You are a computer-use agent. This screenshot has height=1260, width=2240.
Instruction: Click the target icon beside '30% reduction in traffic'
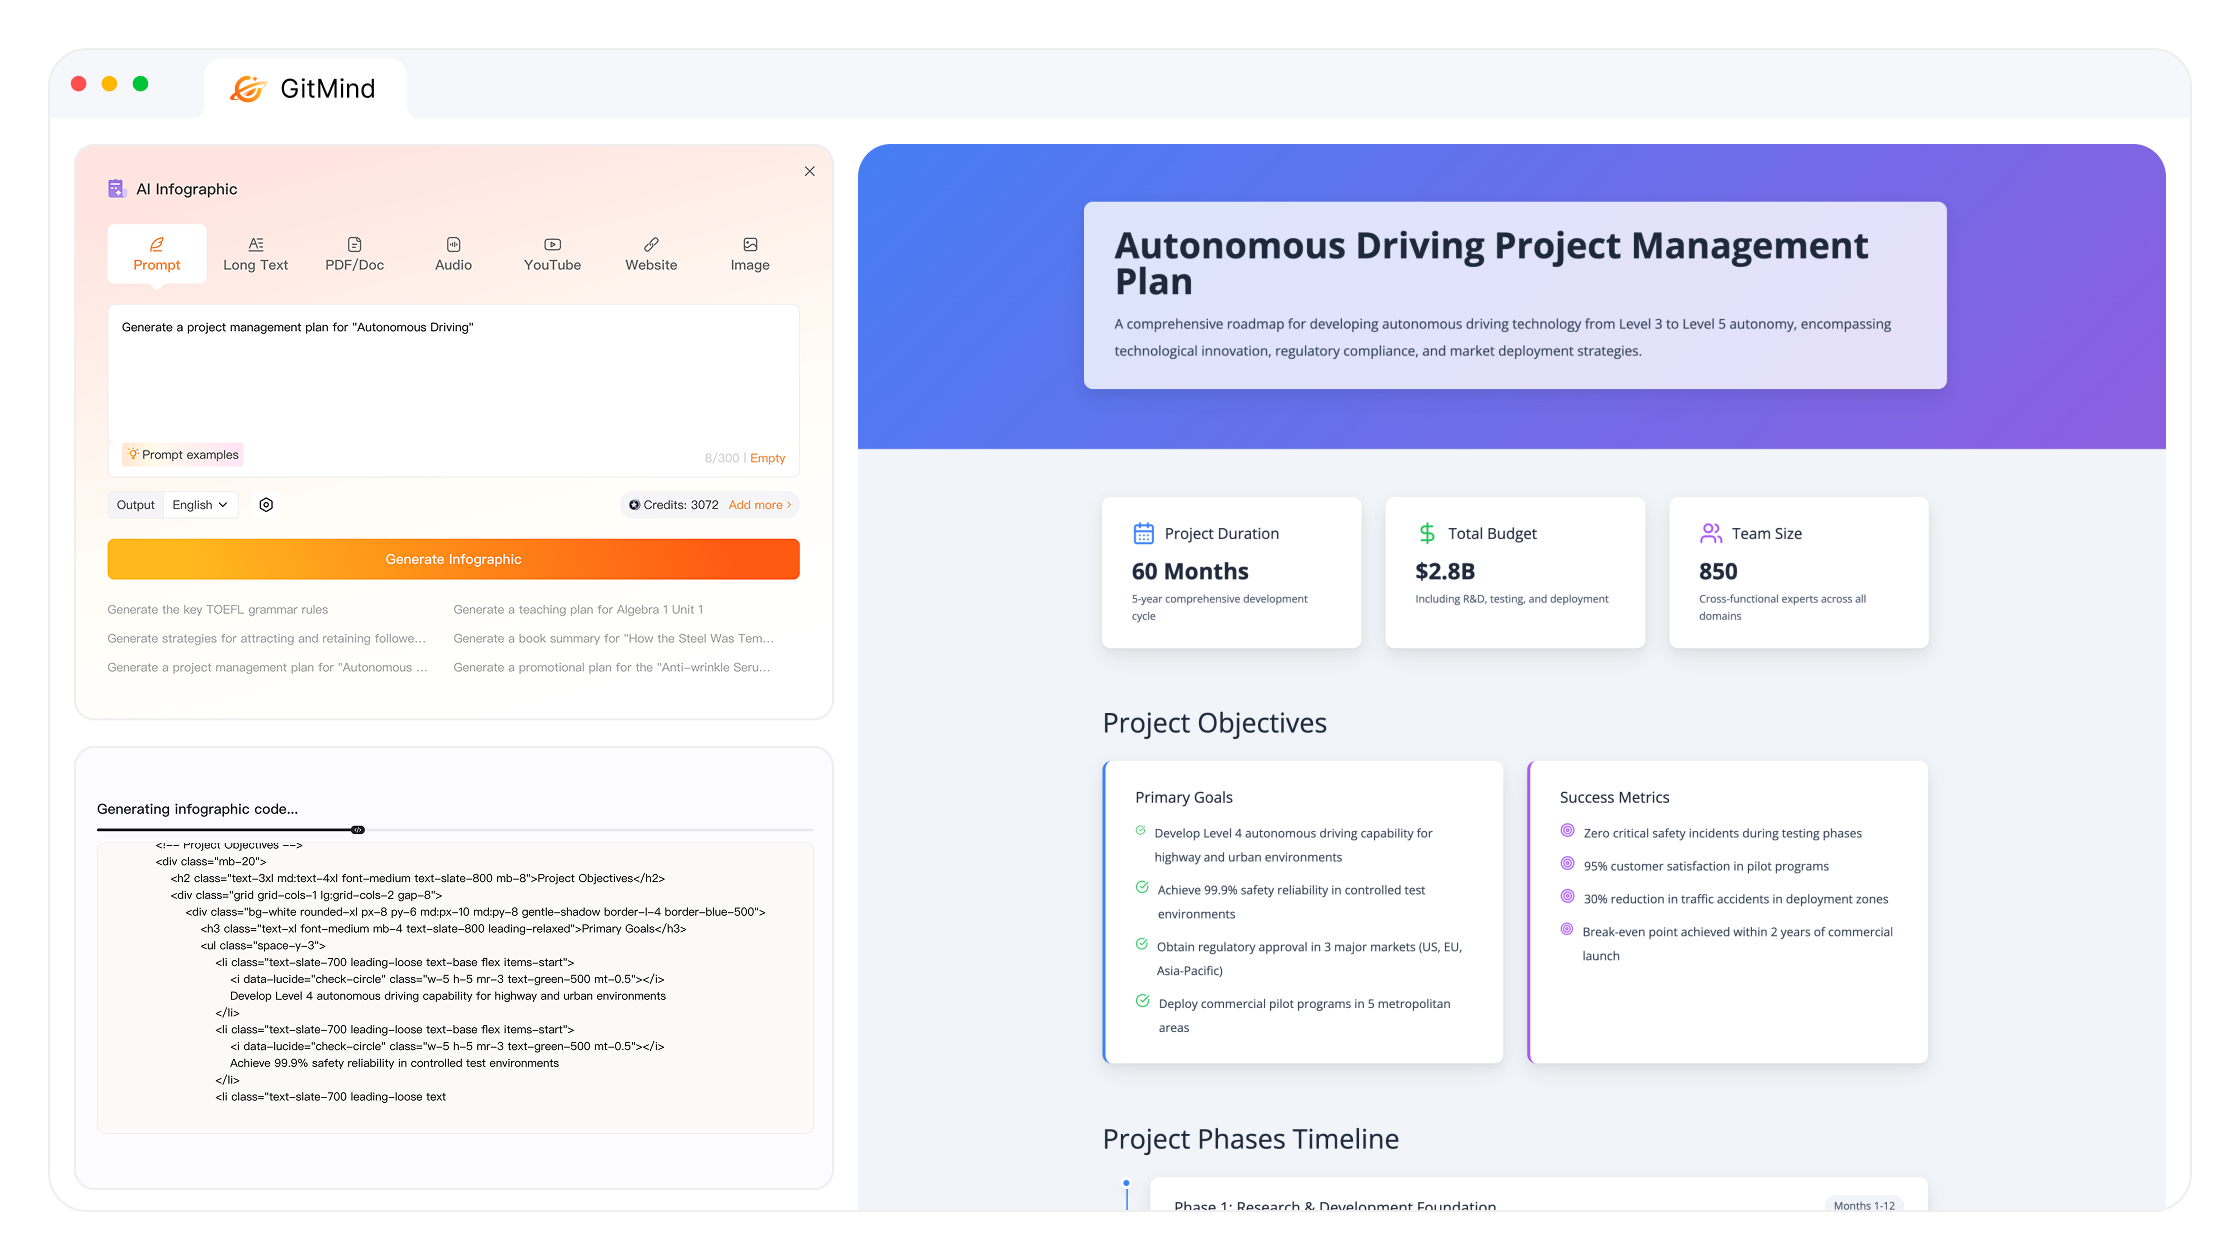1568,897
